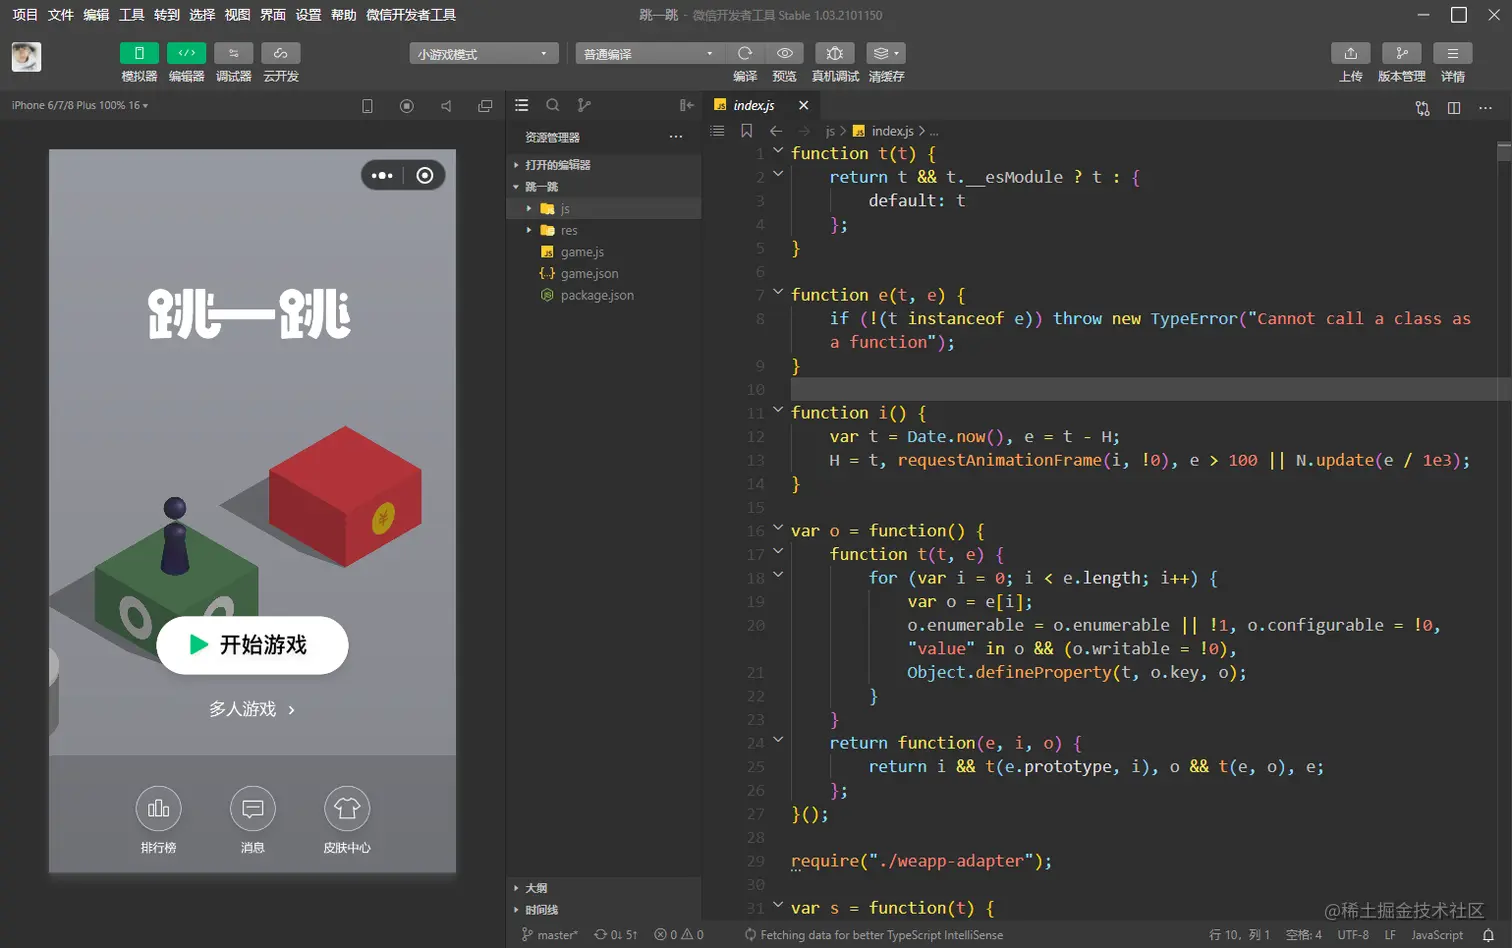1512x948 pixels.
Task: Open package.json in the file tree
Action: click(604, 296)
